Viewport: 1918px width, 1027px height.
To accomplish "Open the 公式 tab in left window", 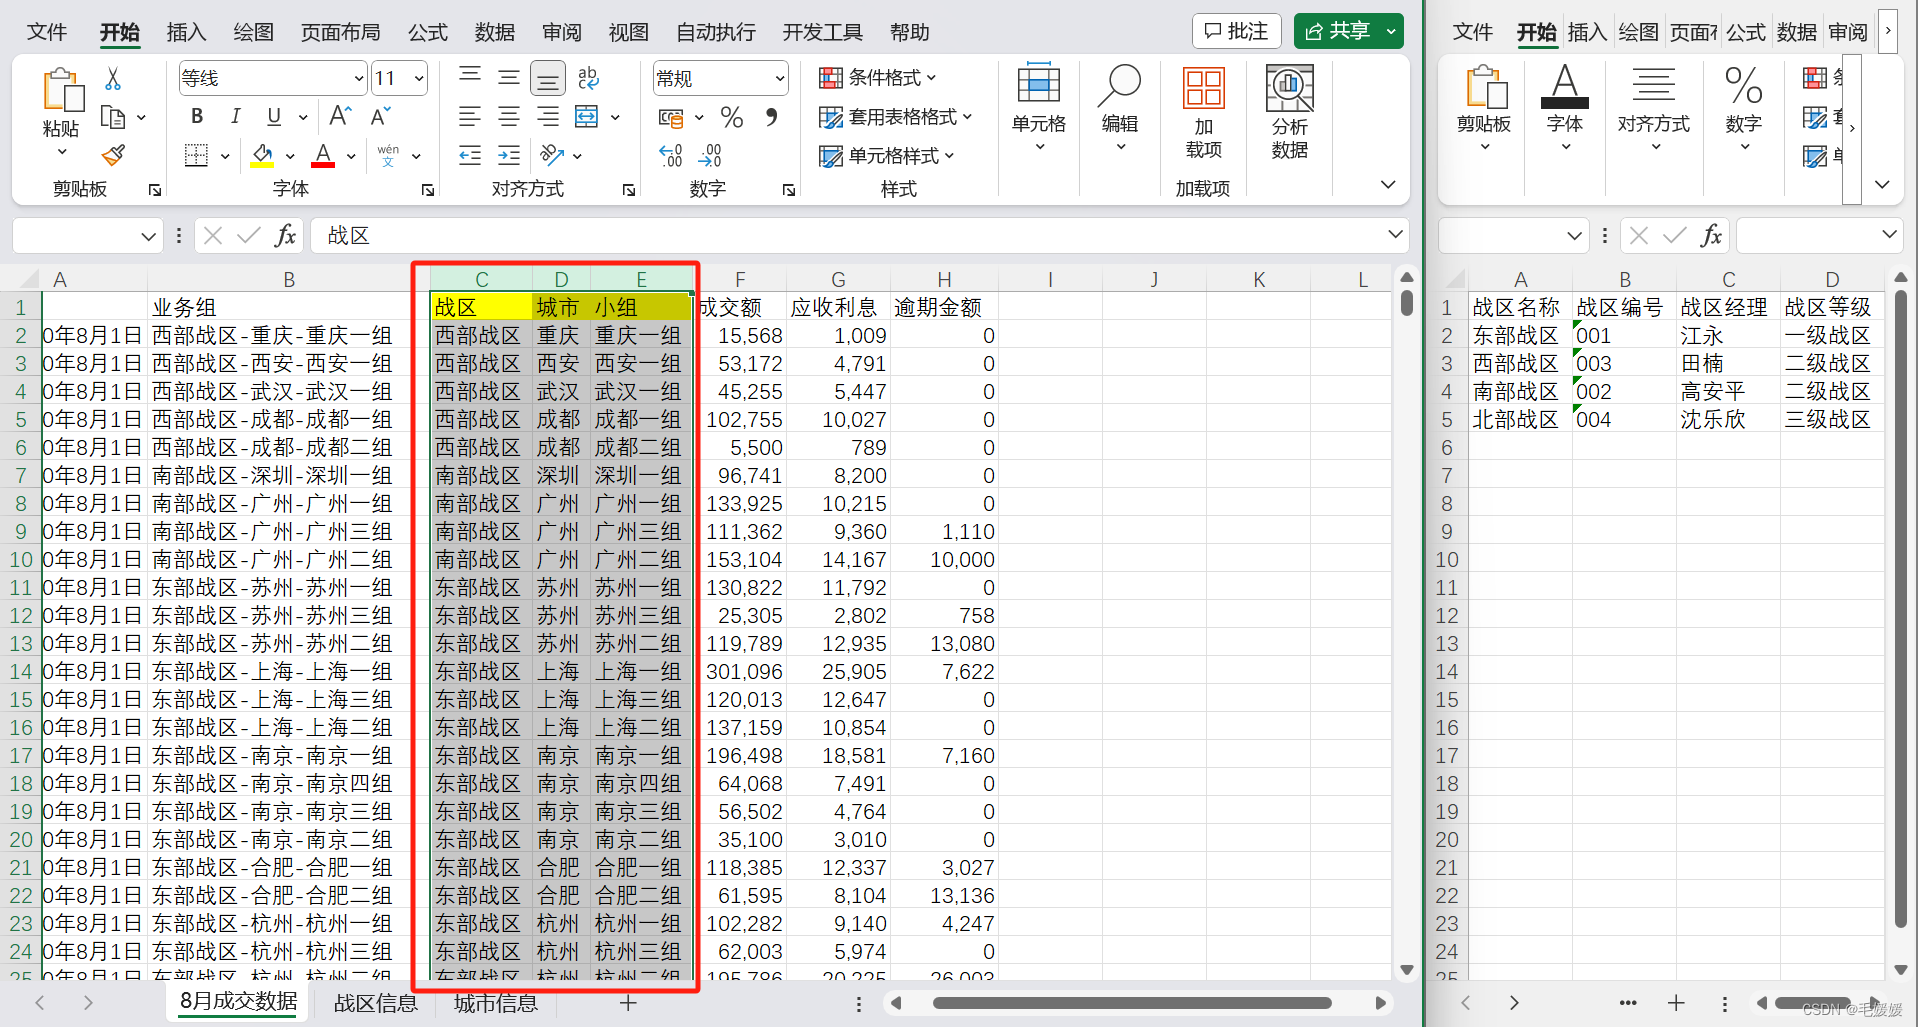I will point(428,32).
